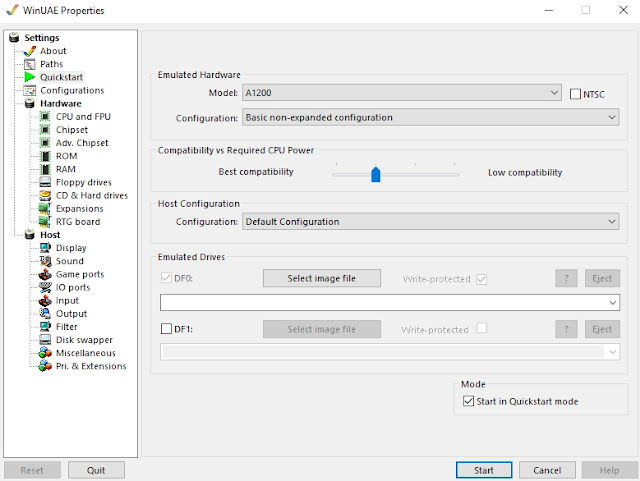Click the Expansions board icon
The image size is (640, 481).
click(x=44, y=208)
